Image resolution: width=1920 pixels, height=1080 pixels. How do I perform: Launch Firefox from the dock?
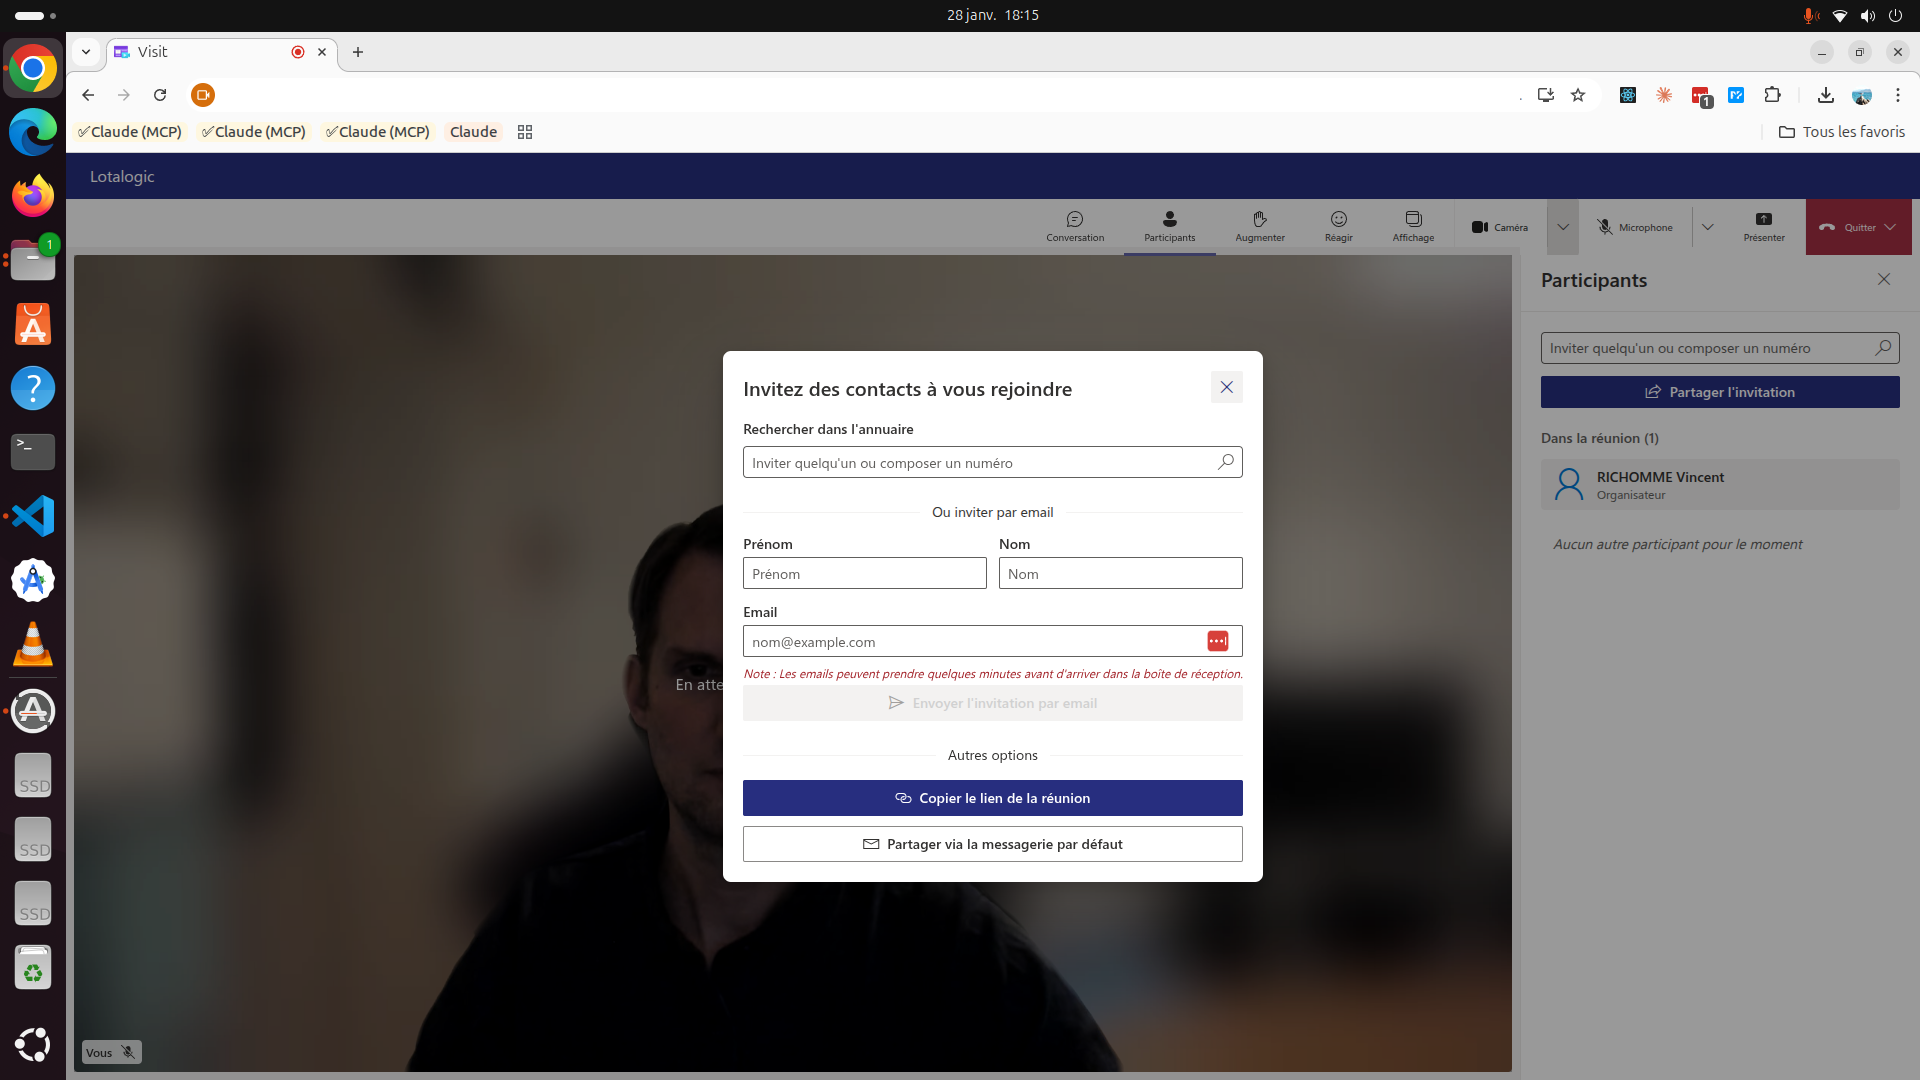(33, 196)
